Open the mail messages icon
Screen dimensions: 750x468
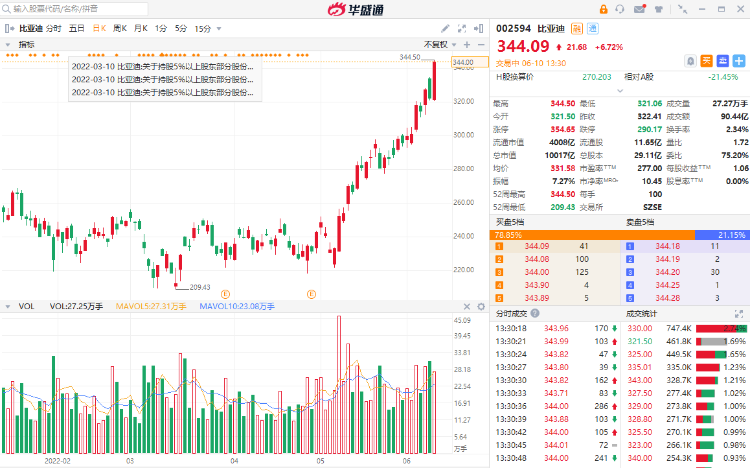[x=640, y=9]
